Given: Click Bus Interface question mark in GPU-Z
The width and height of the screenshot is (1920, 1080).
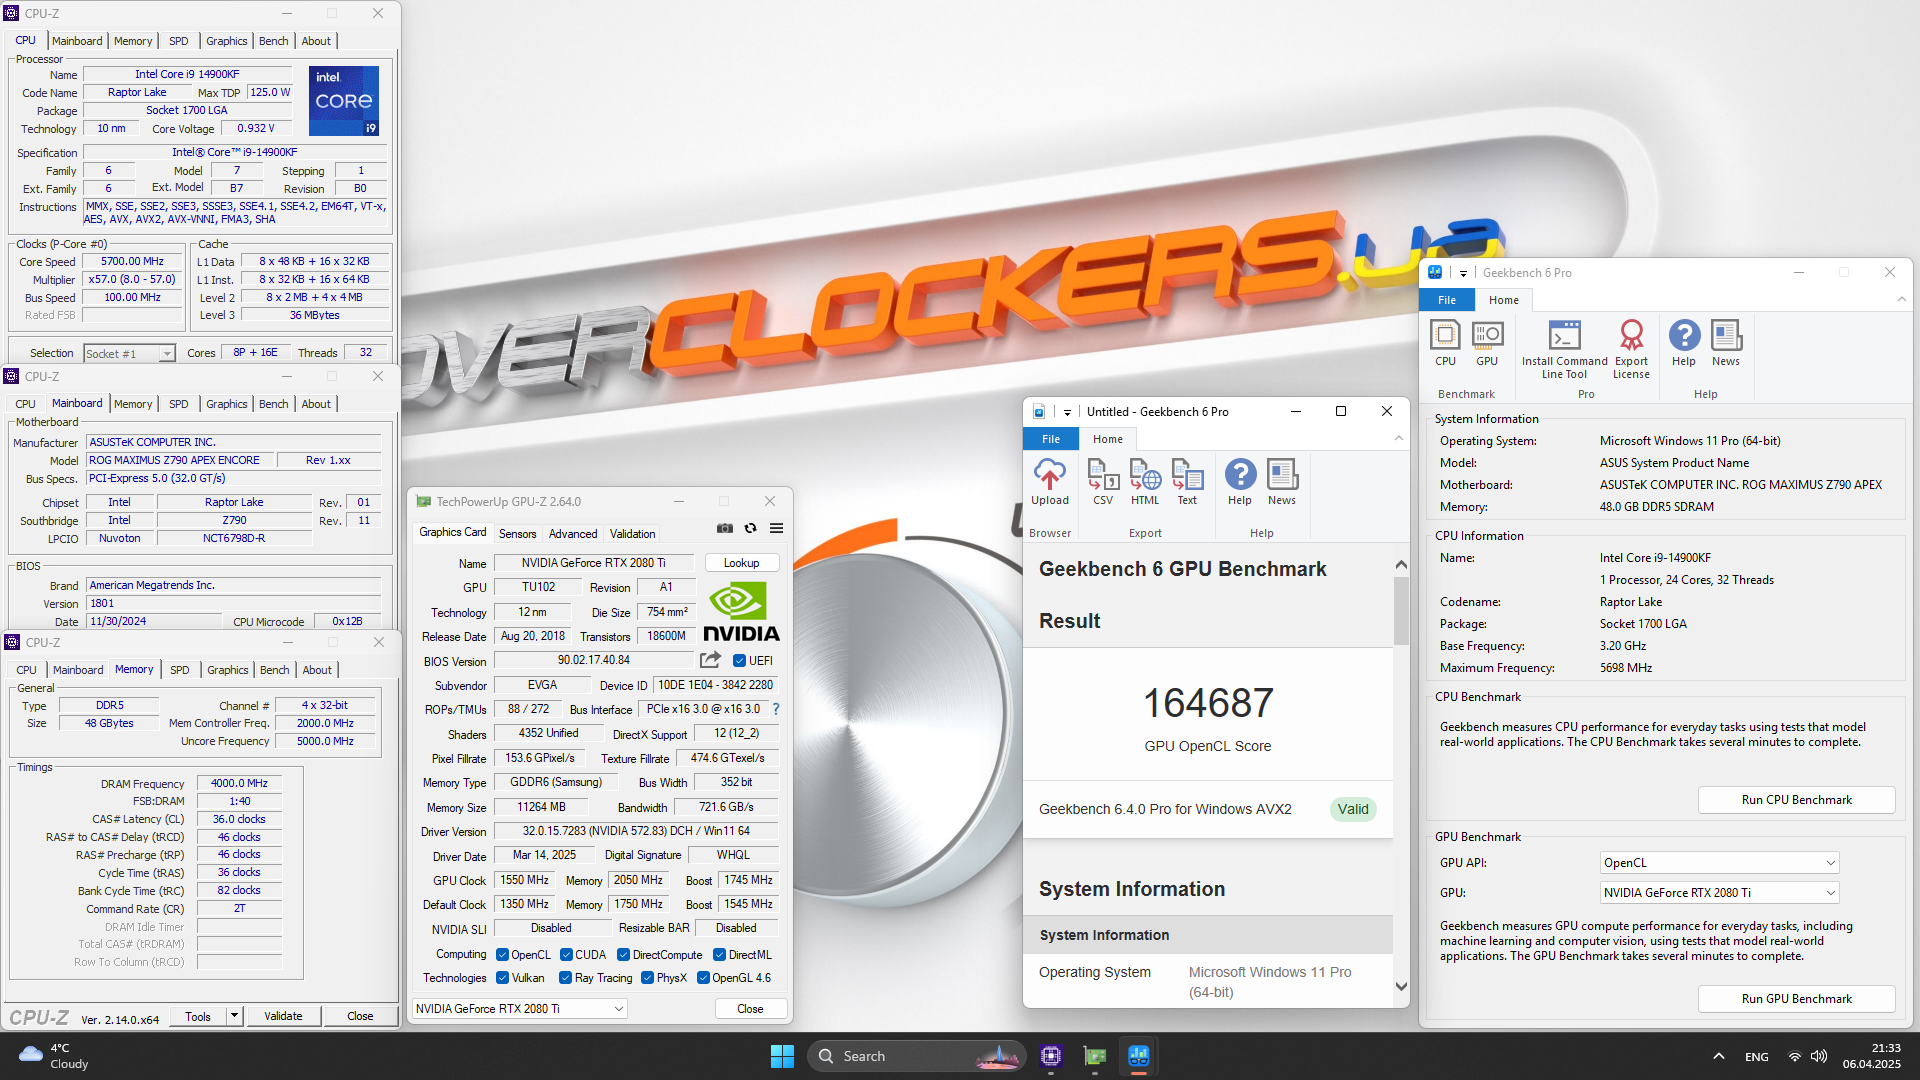Looking at the screenshot, I should pyautogui.click(x=776, y=709).
